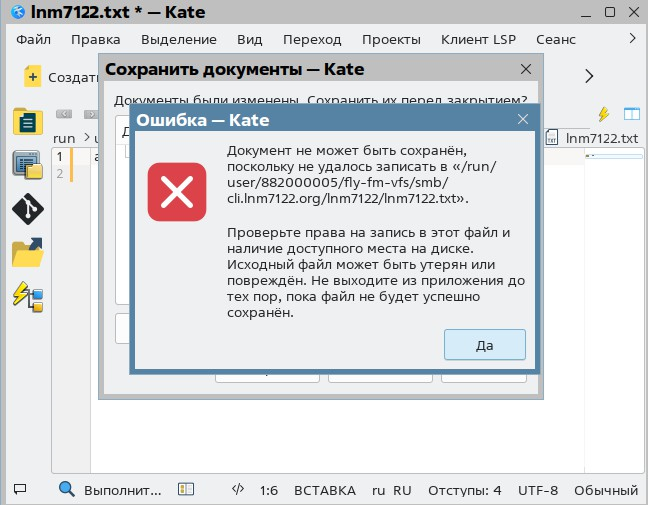The height and width of the screenshot is (505, 648).
Task: Click the code tag icon in status bar
Action: (x=238, y=489)
